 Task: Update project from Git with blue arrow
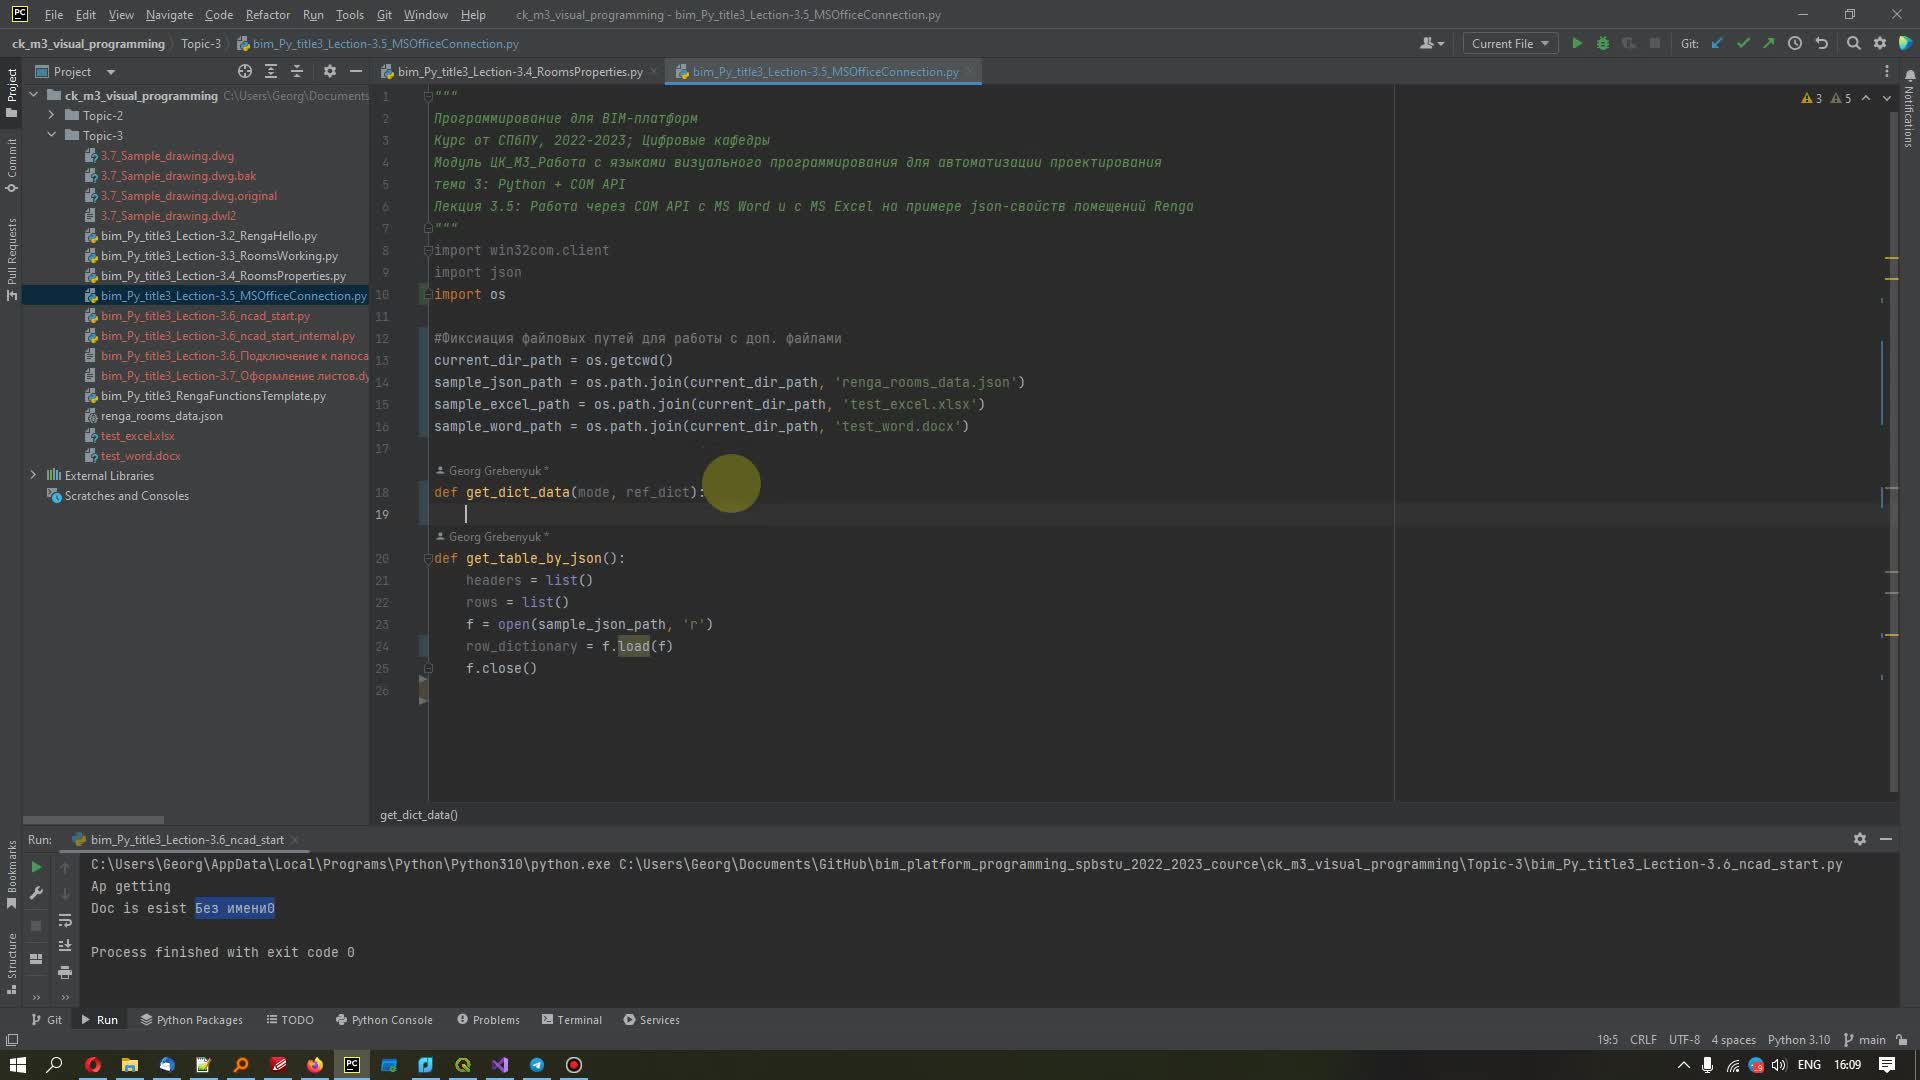[x=1717, y=43]
